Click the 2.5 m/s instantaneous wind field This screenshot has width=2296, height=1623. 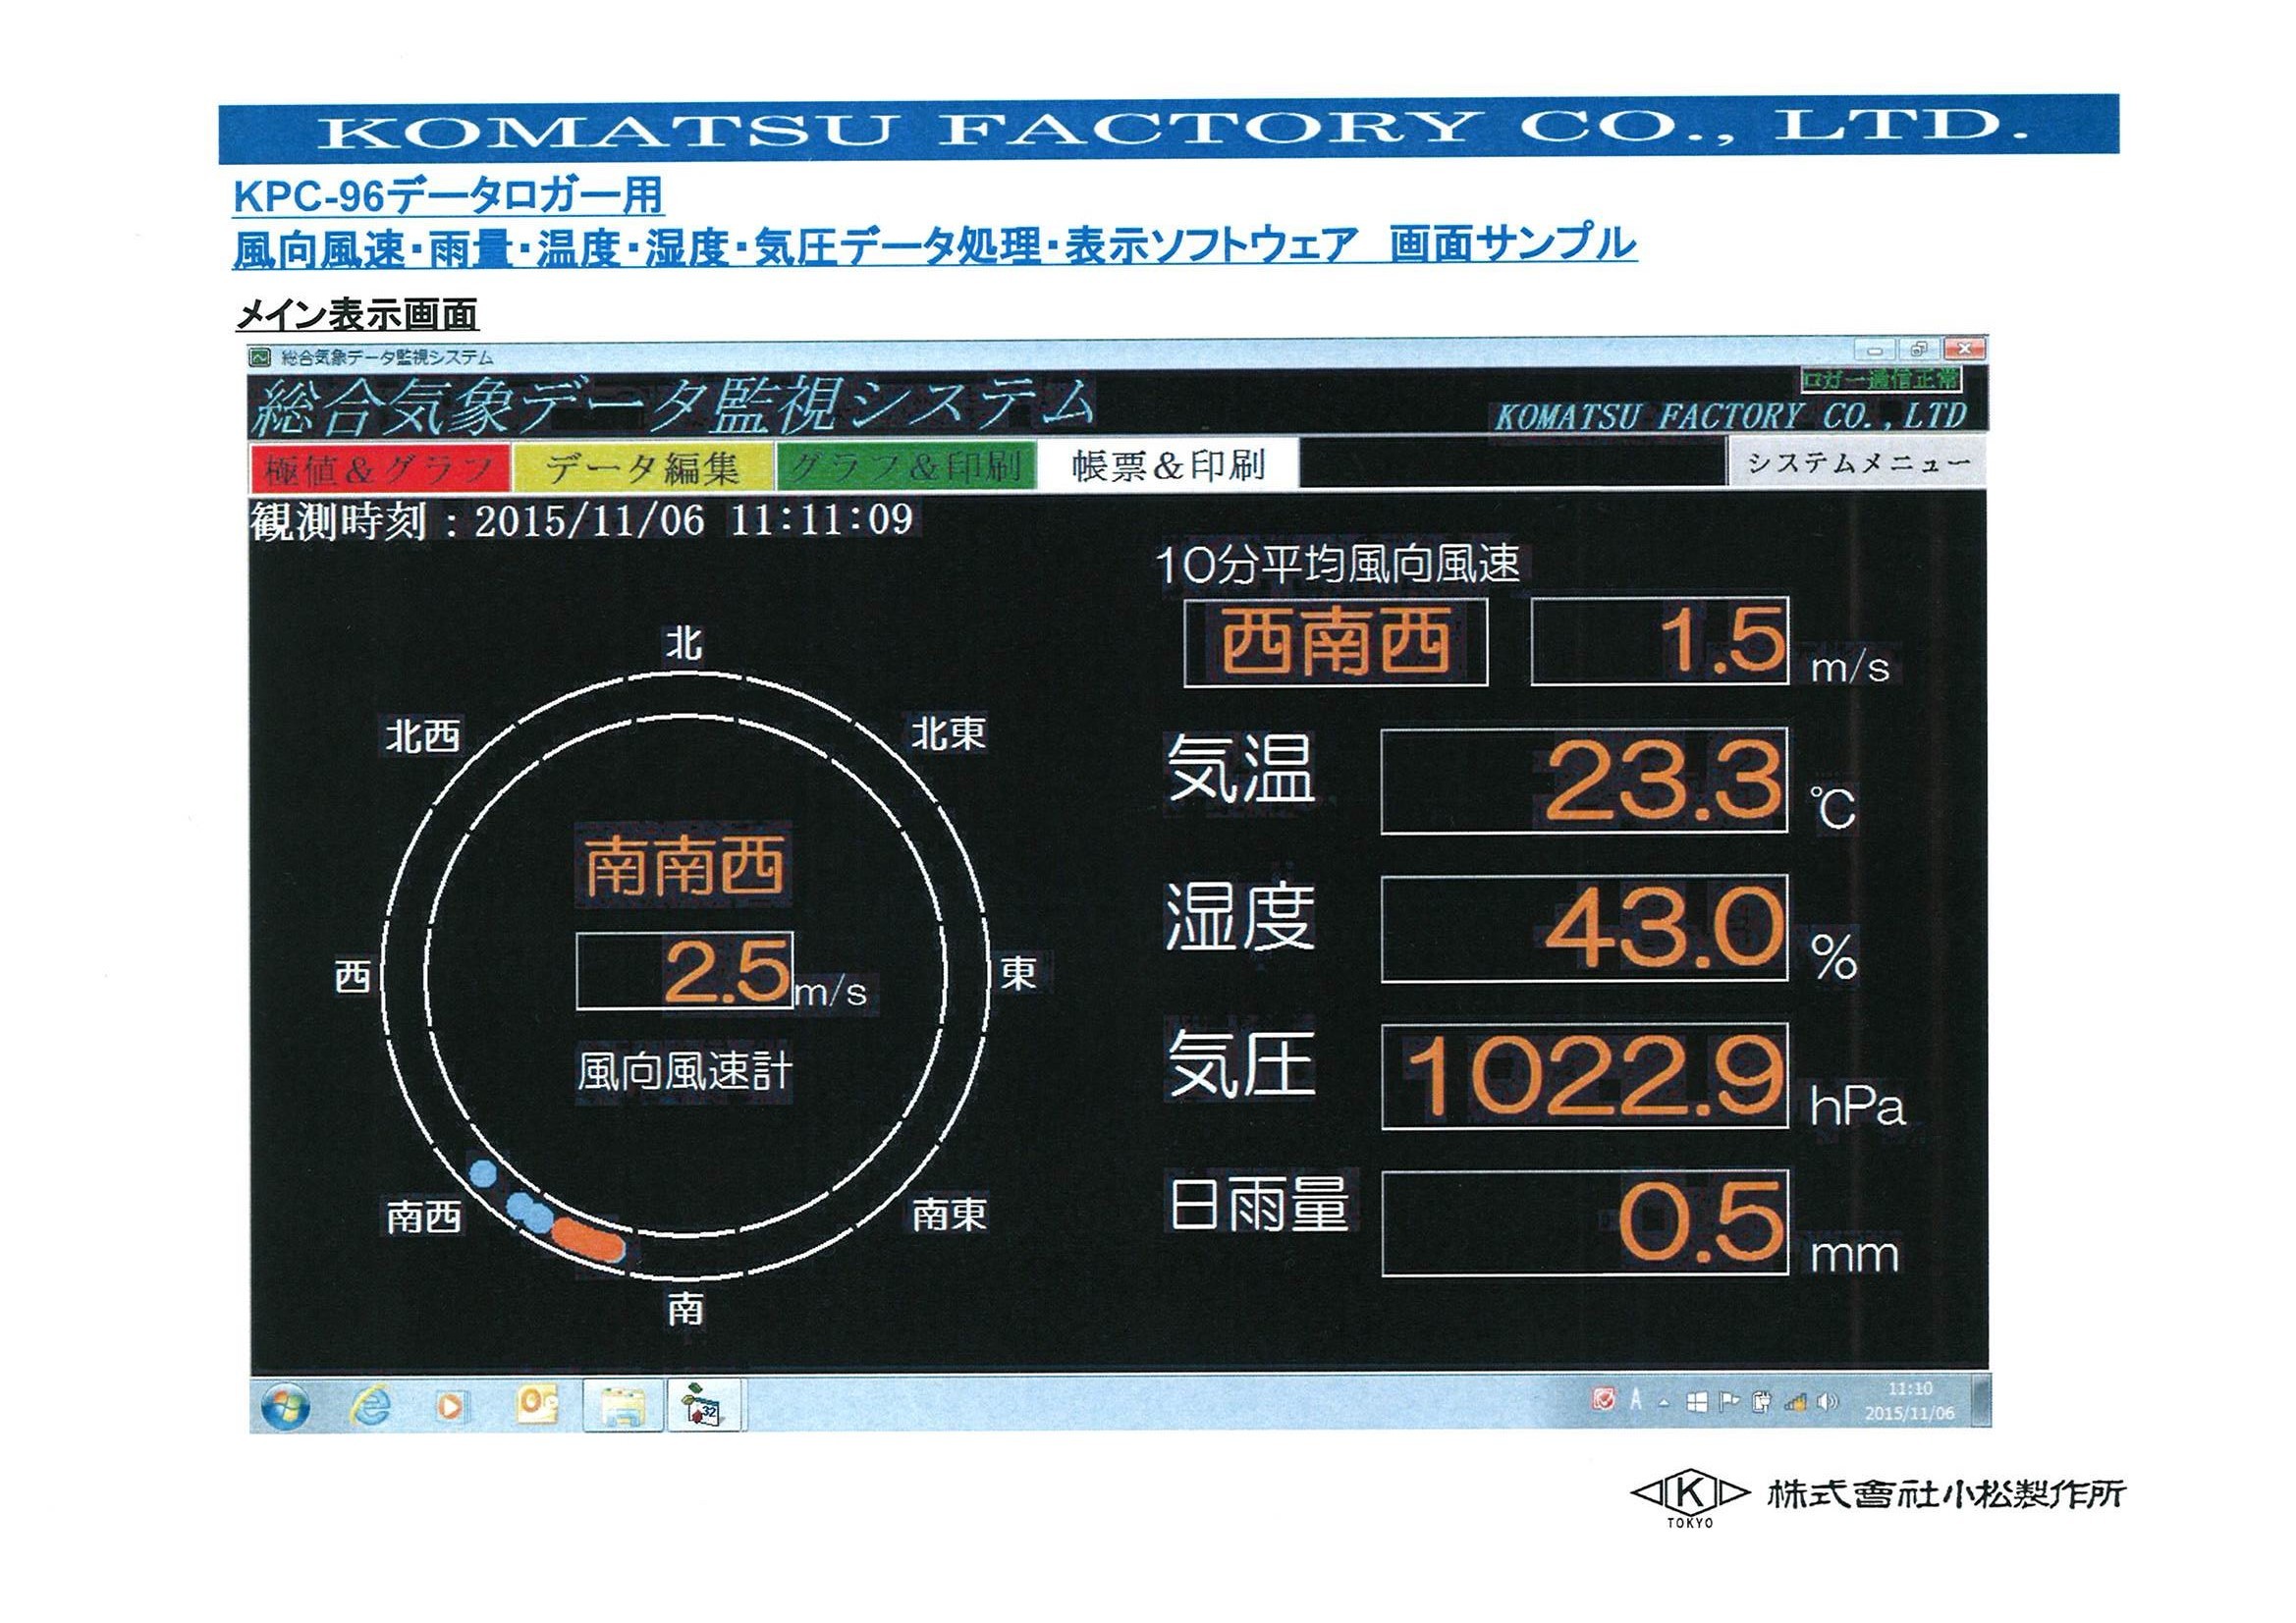point(685,971)
